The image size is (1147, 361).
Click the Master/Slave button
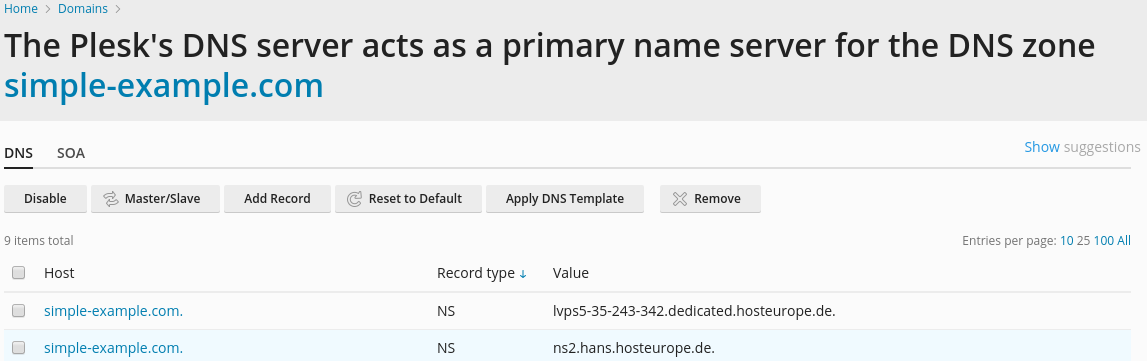coord(155,199)
